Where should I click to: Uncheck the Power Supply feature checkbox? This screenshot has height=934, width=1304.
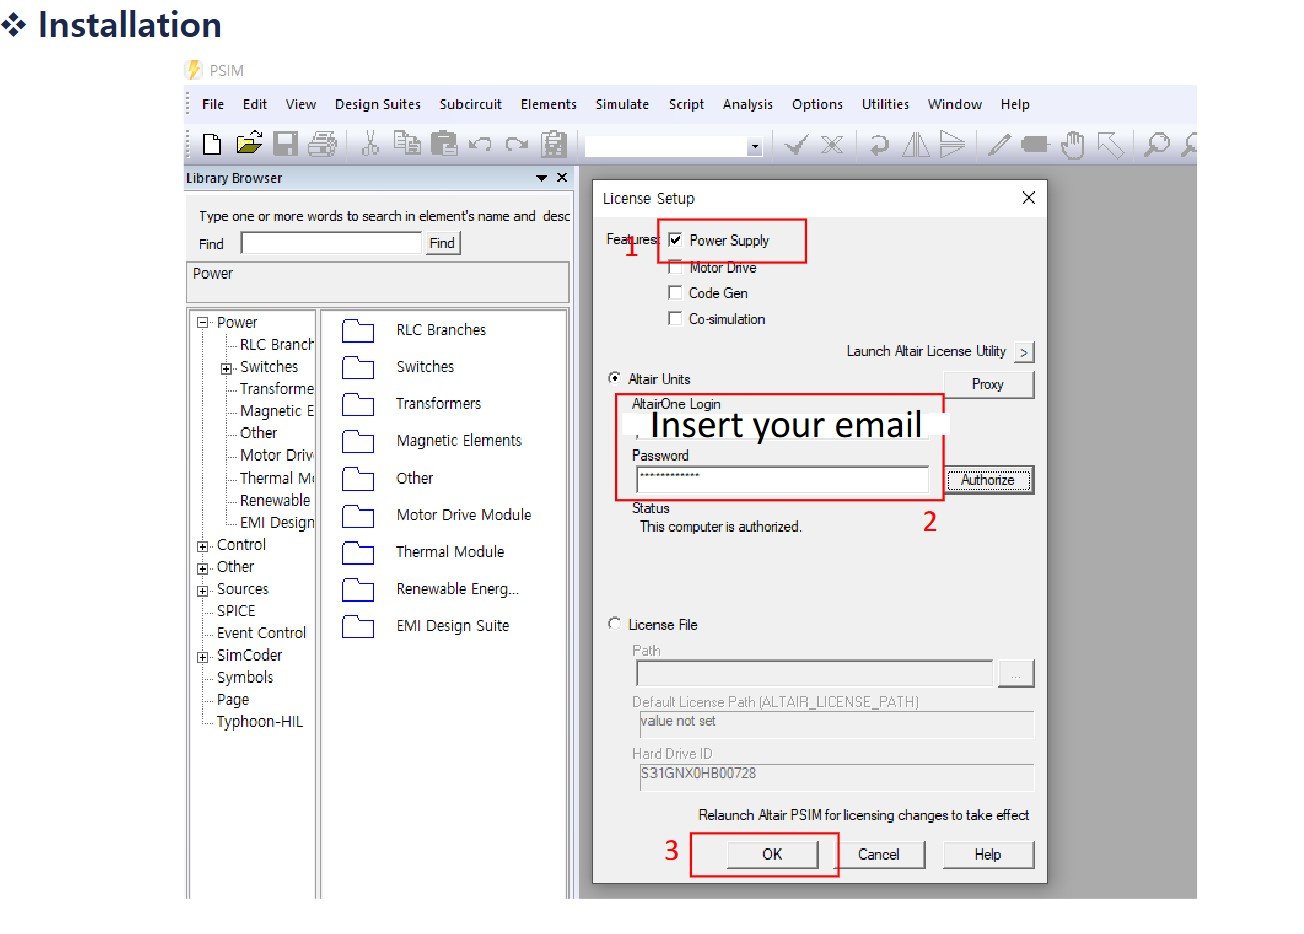[x=676, y=240]
